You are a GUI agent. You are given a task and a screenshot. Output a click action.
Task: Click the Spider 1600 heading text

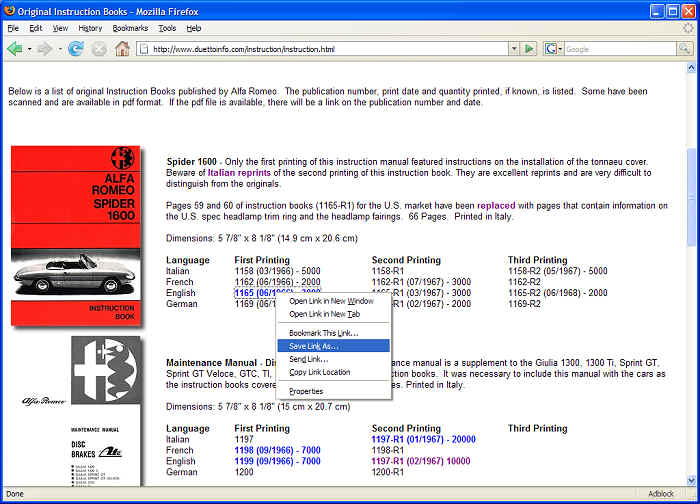191,162
